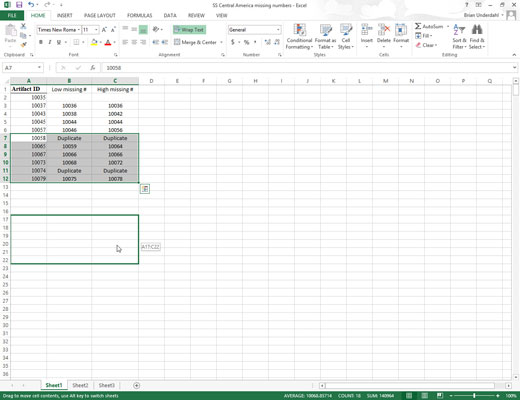Click the Brian Underdahl account name
The height and width of the screenshot is (400, 520).
click(481, 15)
